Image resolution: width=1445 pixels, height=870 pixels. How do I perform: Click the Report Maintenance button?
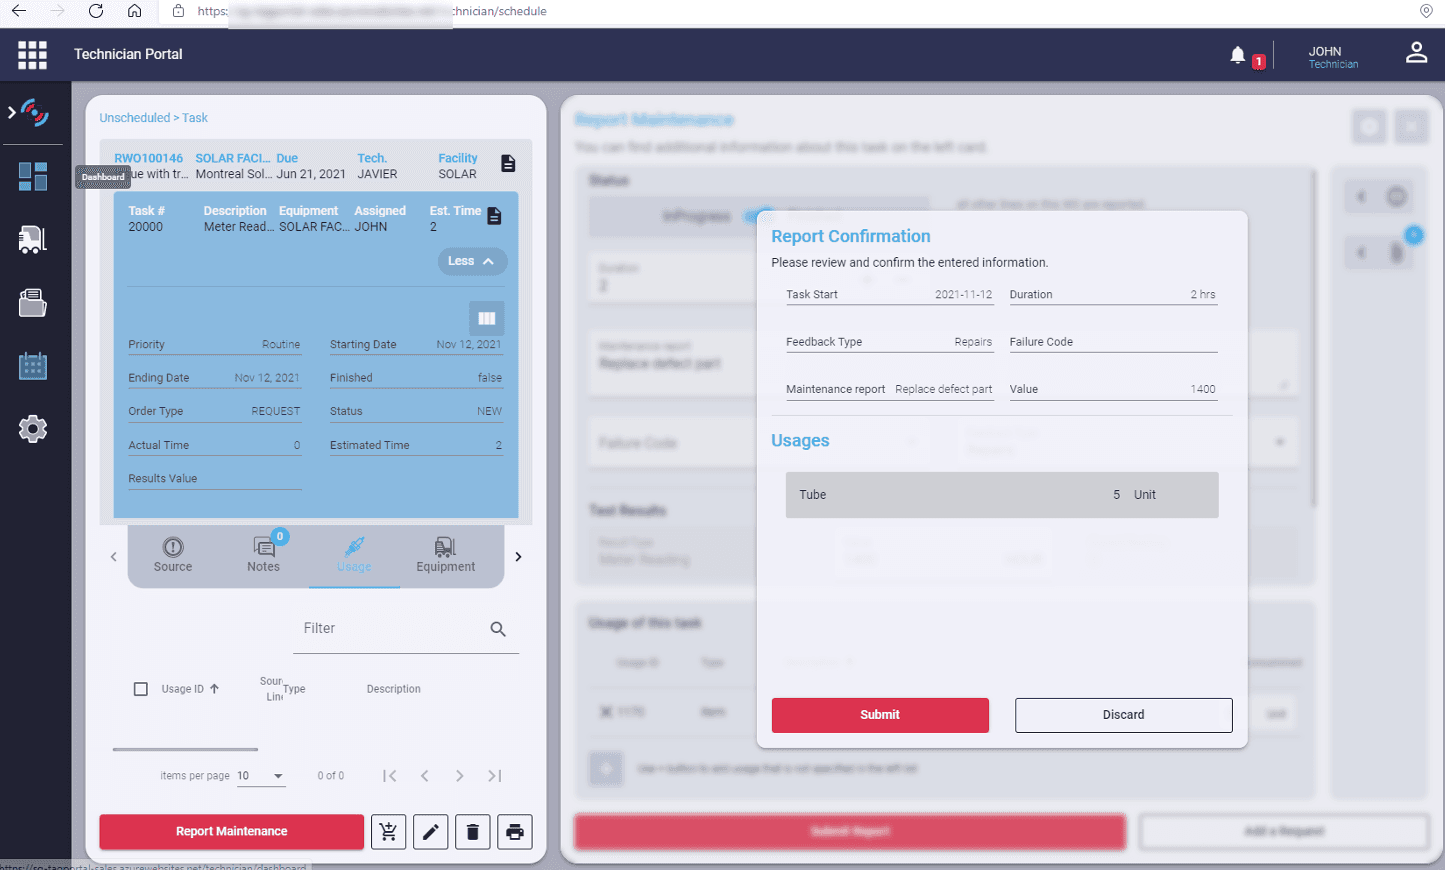[231, 832]
